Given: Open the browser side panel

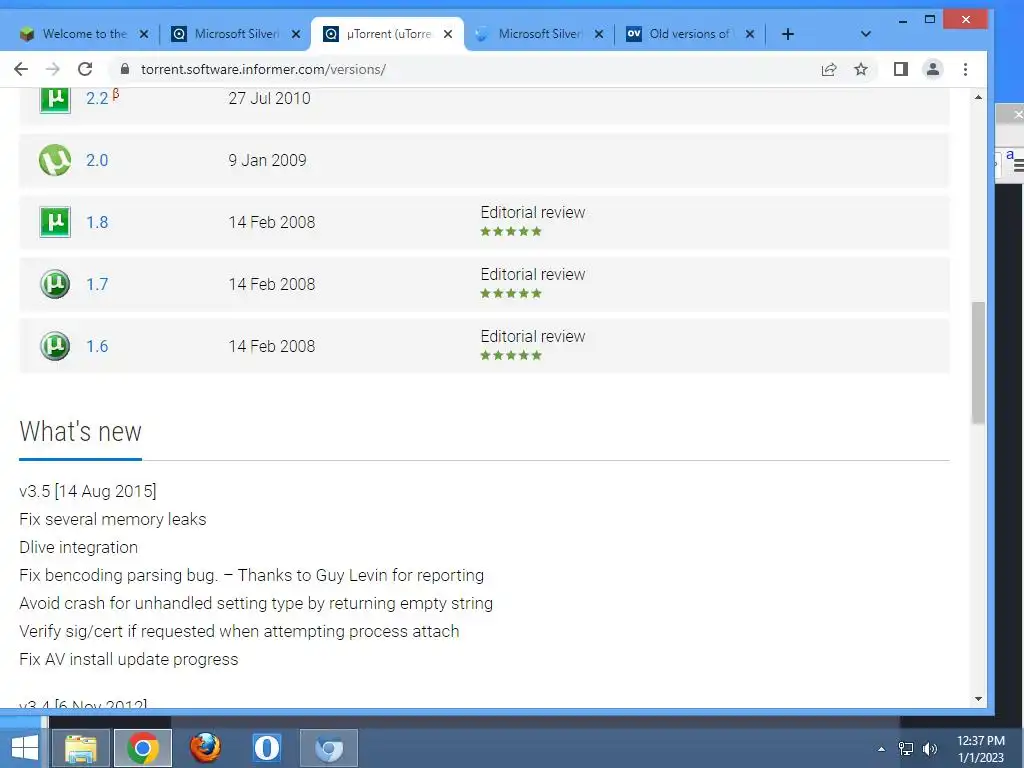Looking at the screenshot, I should click(x=901, y=69).
